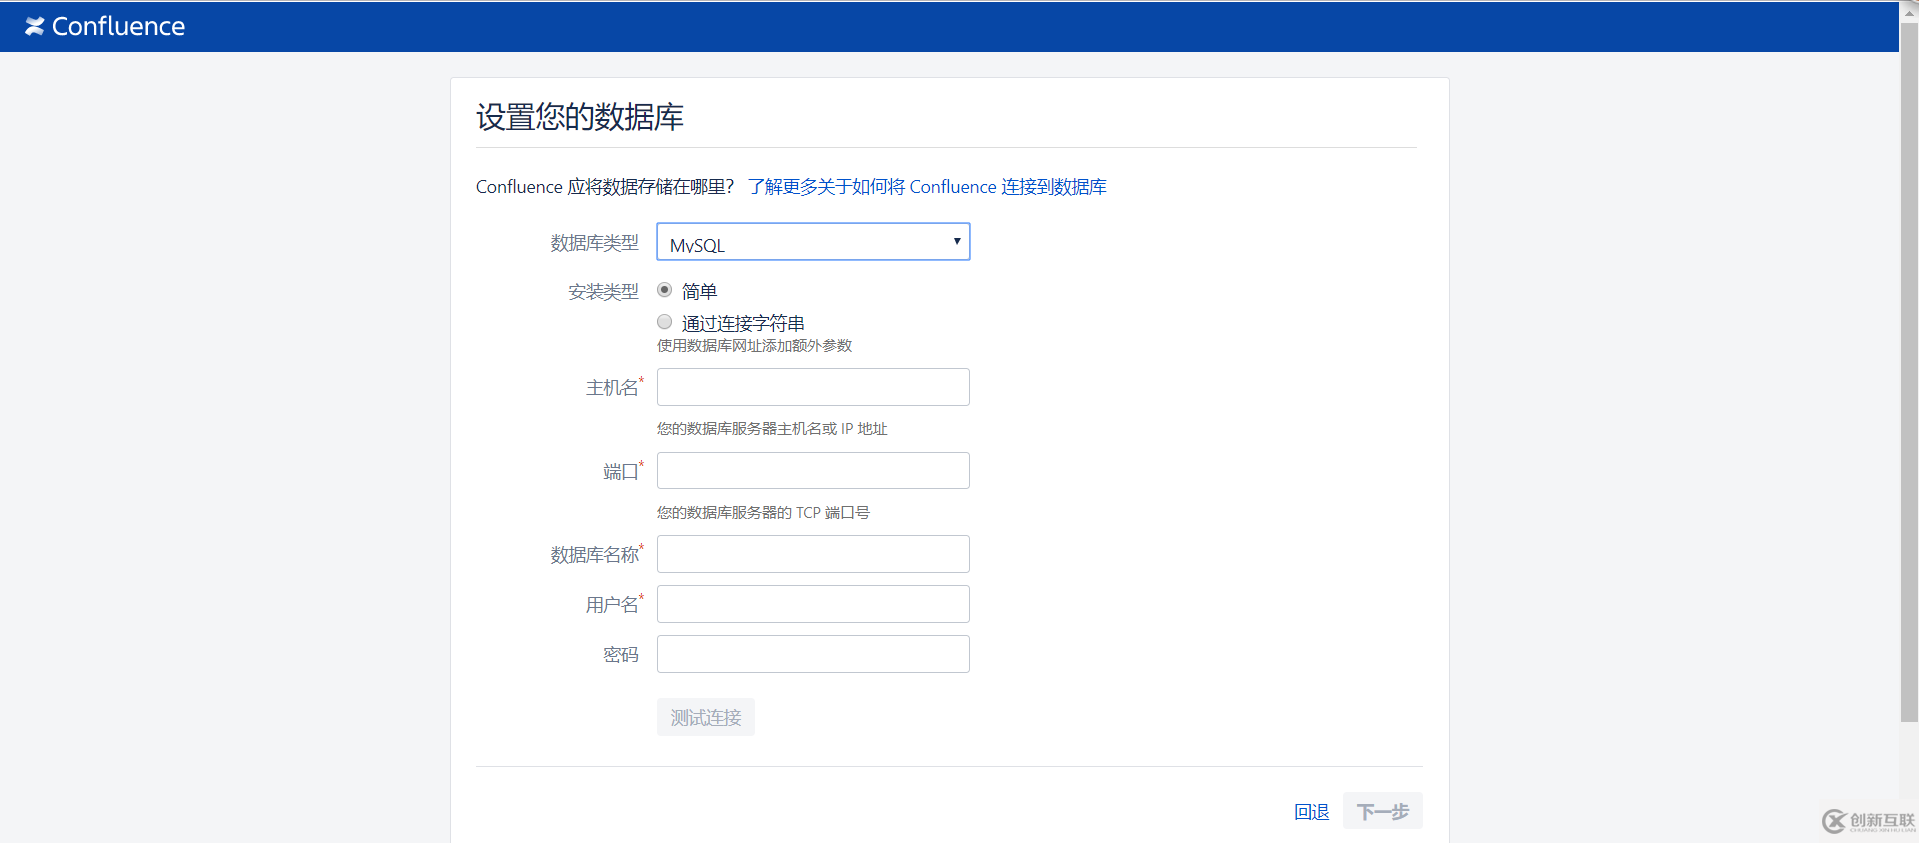Image resolution: width=1919 pixels, height=843 pixels.
Task: Click the 您的数据库服务器的 TCP 端口号 hint
Action: (x=763, y=513)
